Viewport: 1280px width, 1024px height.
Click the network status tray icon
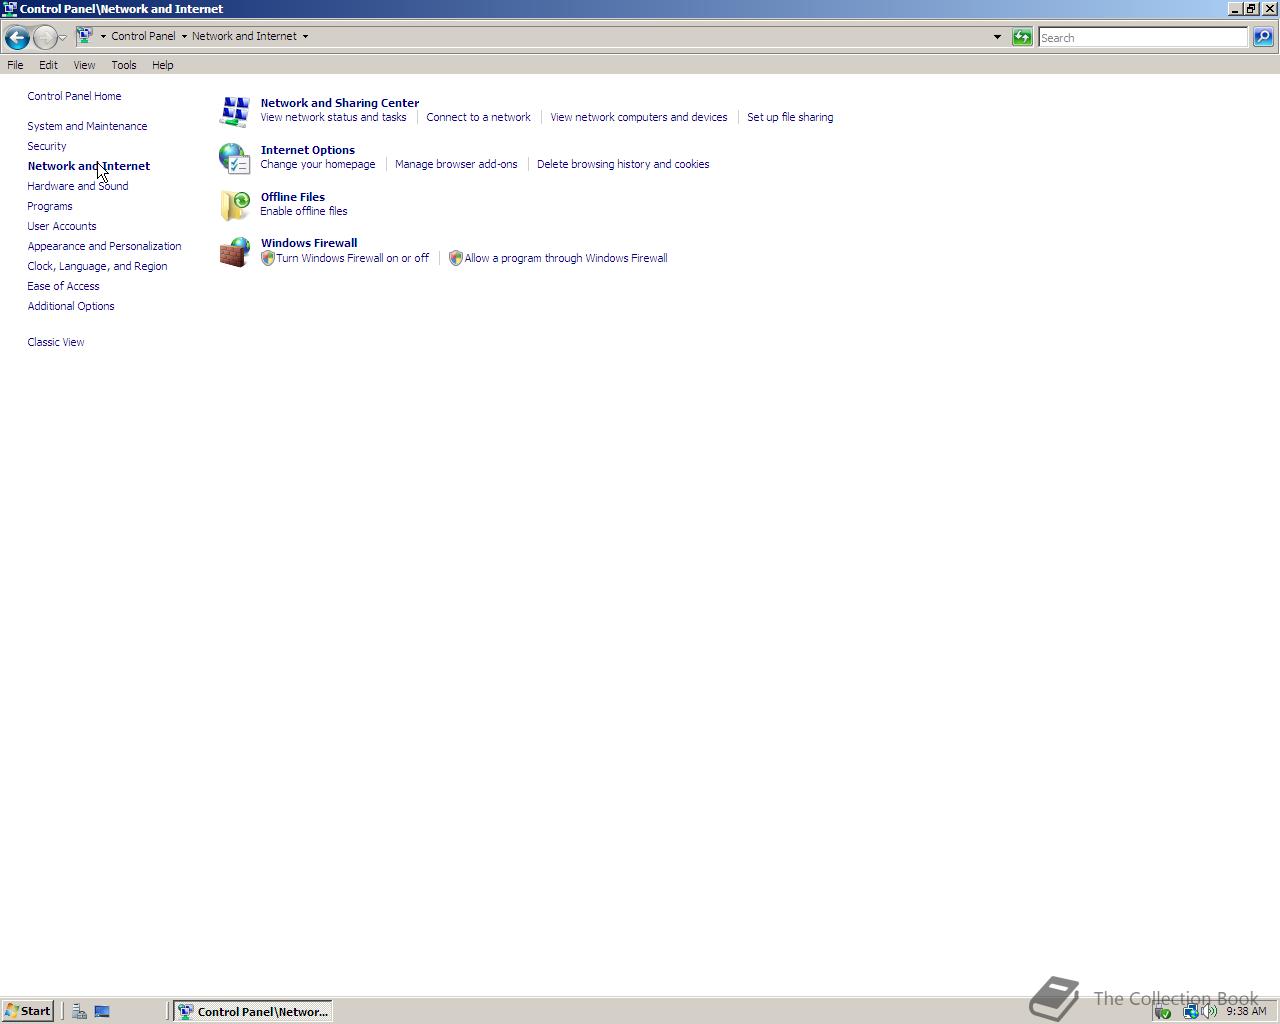[1190, 1011]
